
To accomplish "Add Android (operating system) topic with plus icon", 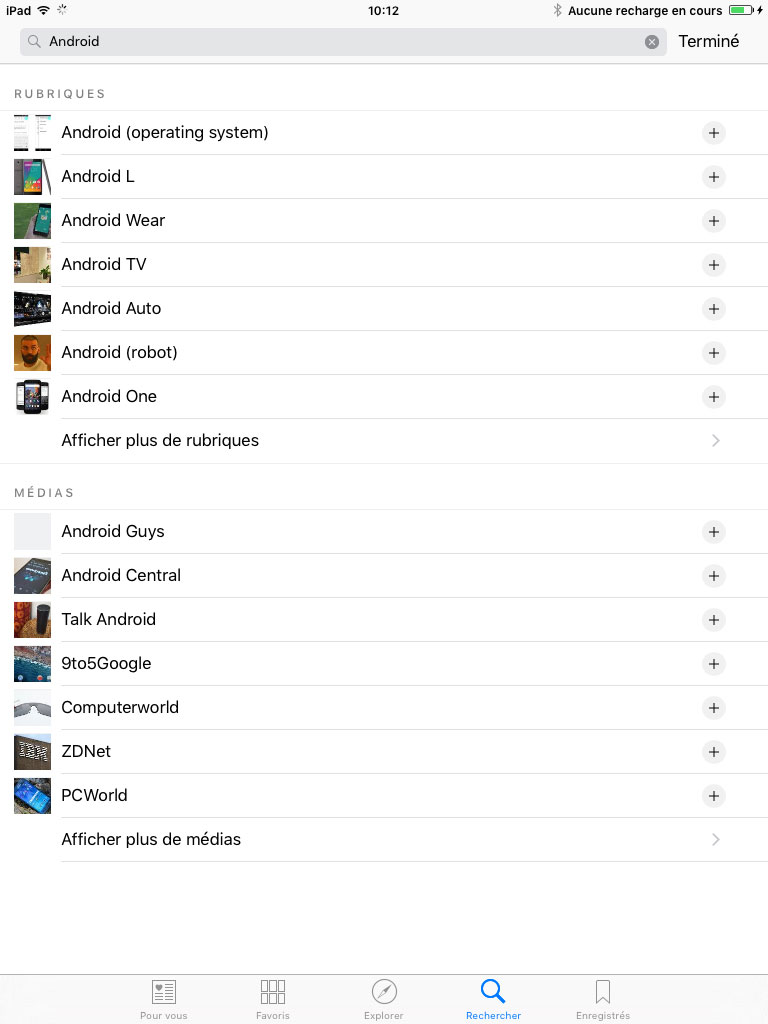I will click(x=714, y=133).
